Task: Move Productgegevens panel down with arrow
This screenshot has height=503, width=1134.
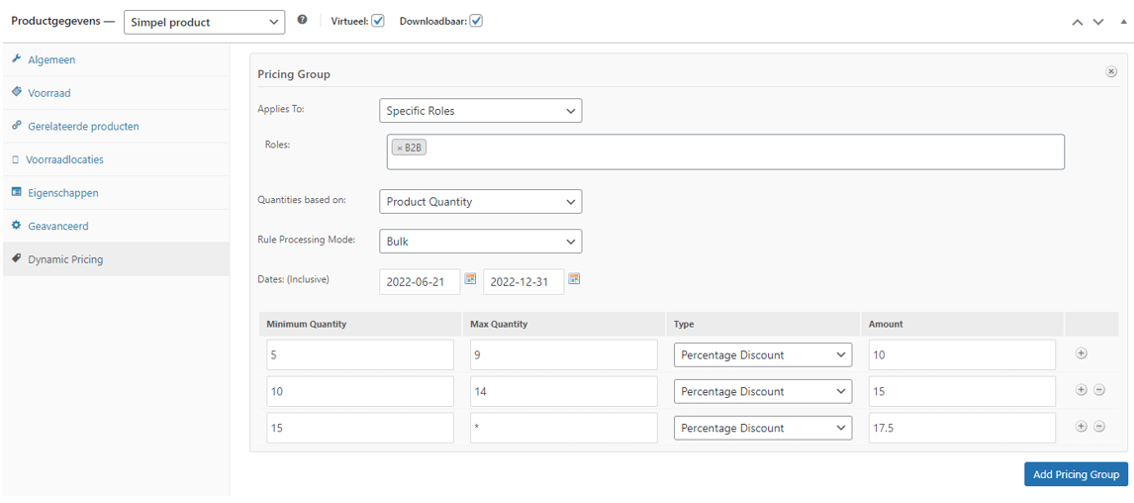Action: pyautogui.click(x=1099, y=22)
